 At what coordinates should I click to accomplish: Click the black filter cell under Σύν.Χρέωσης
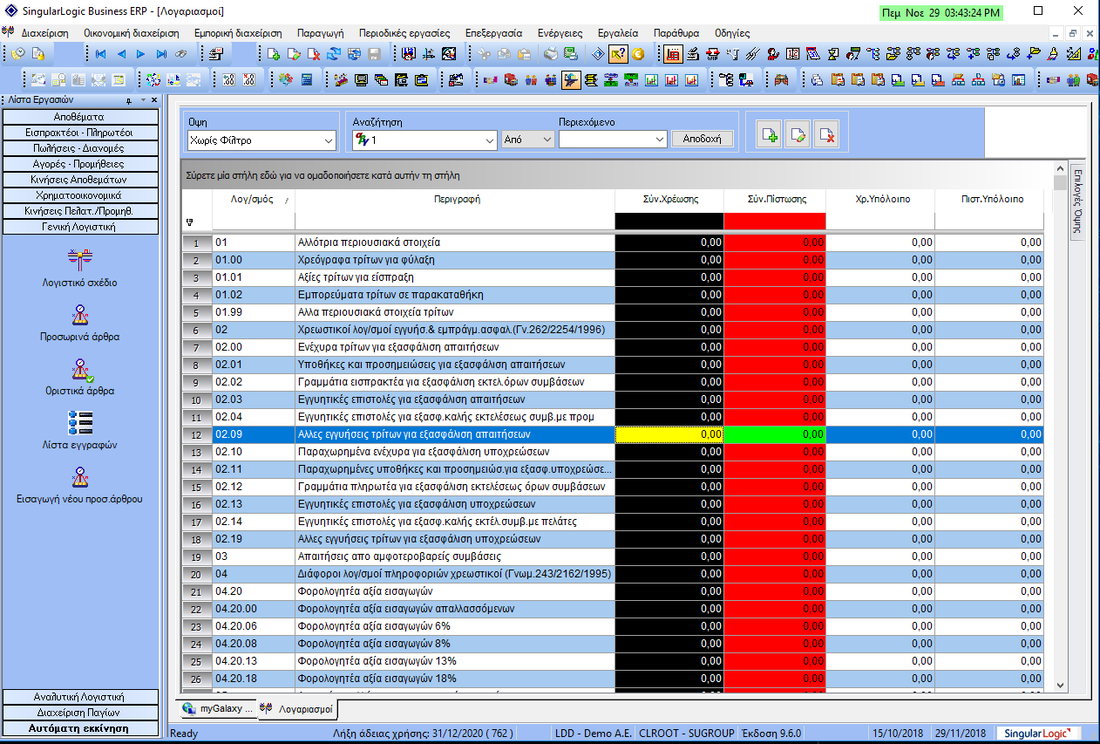pyautogui.click(x=669, y=221)
